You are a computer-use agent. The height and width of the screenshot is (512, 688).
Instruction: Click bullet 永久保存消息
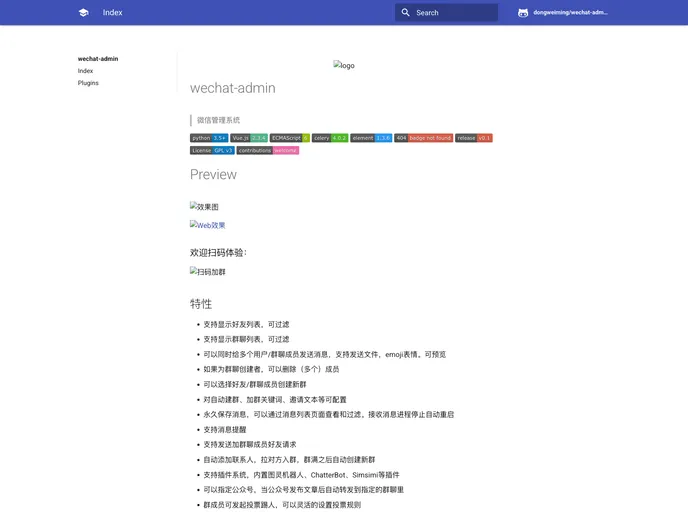point(329,415)
